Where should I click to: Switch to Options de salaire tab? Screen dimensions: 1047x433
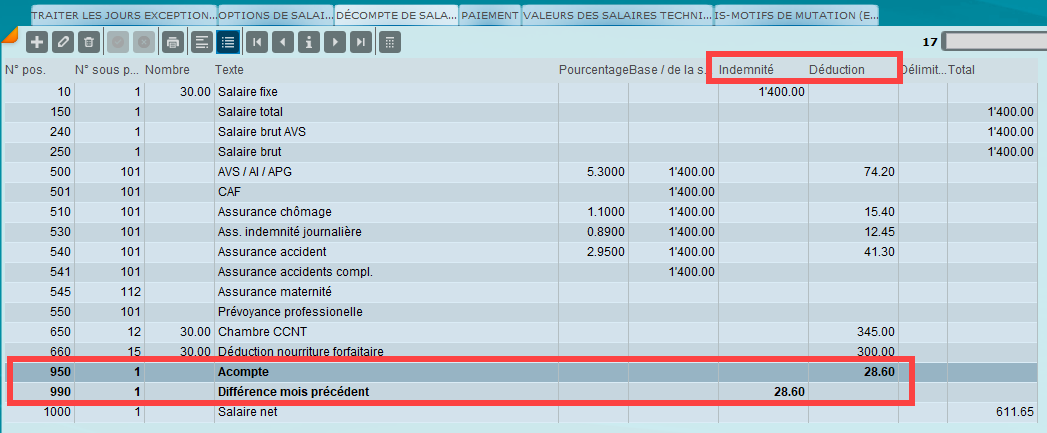273,16
